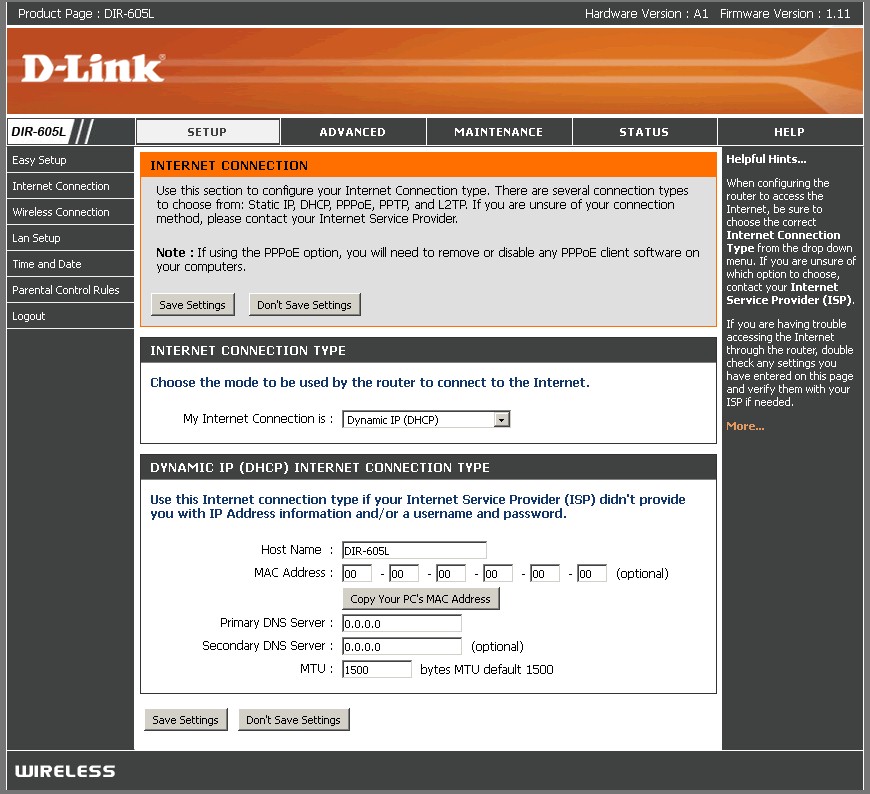Open the SETUP tab
Screen dimensions: 870x794
208,132
